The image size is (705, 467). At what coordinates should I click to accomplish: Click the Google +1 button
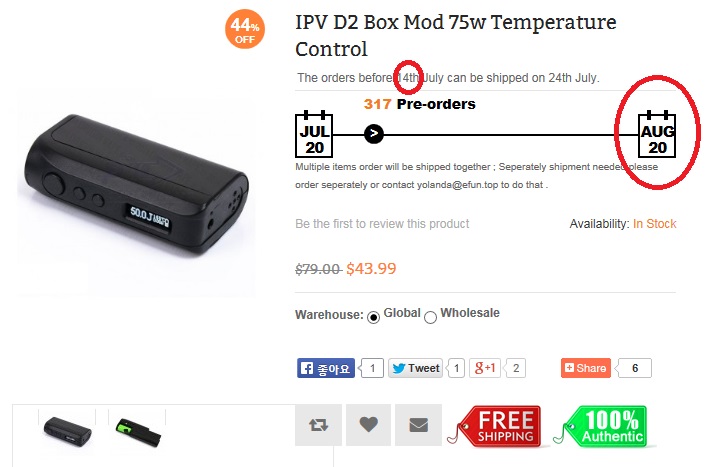pyautogui.click(x=485, y=368)
